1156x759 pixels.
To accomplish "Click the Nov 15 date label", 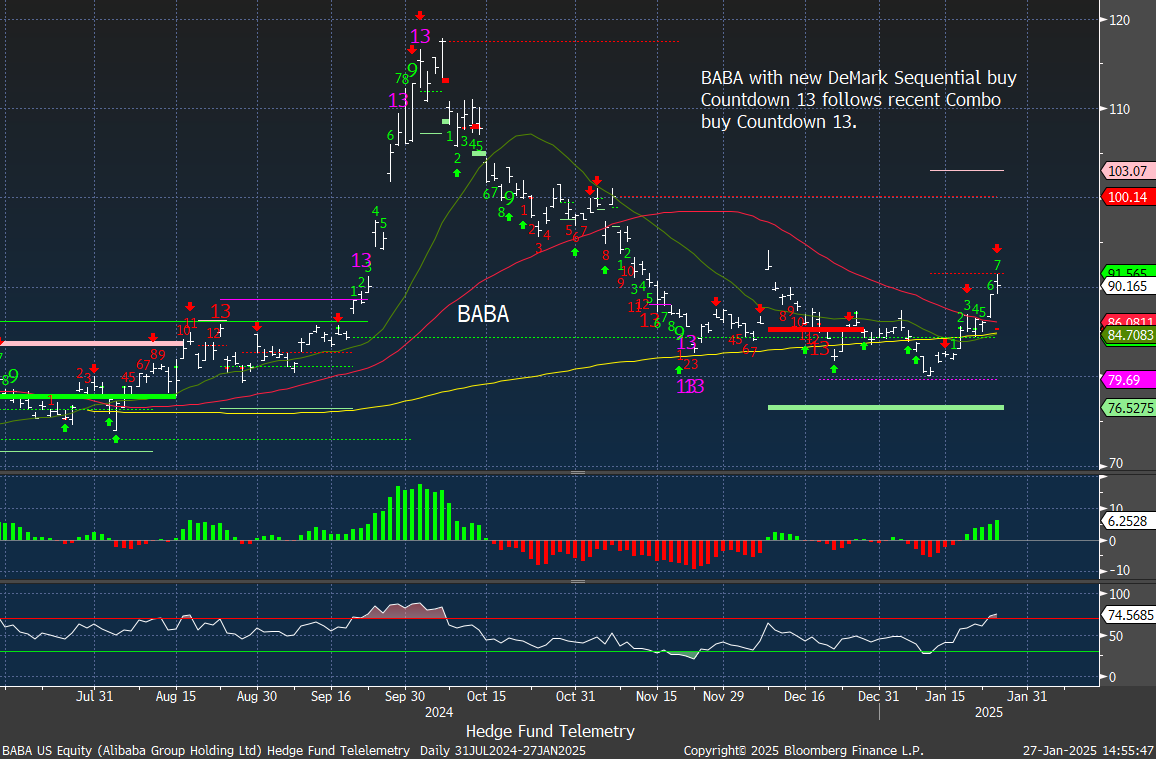I will click(x=656, y=696).
